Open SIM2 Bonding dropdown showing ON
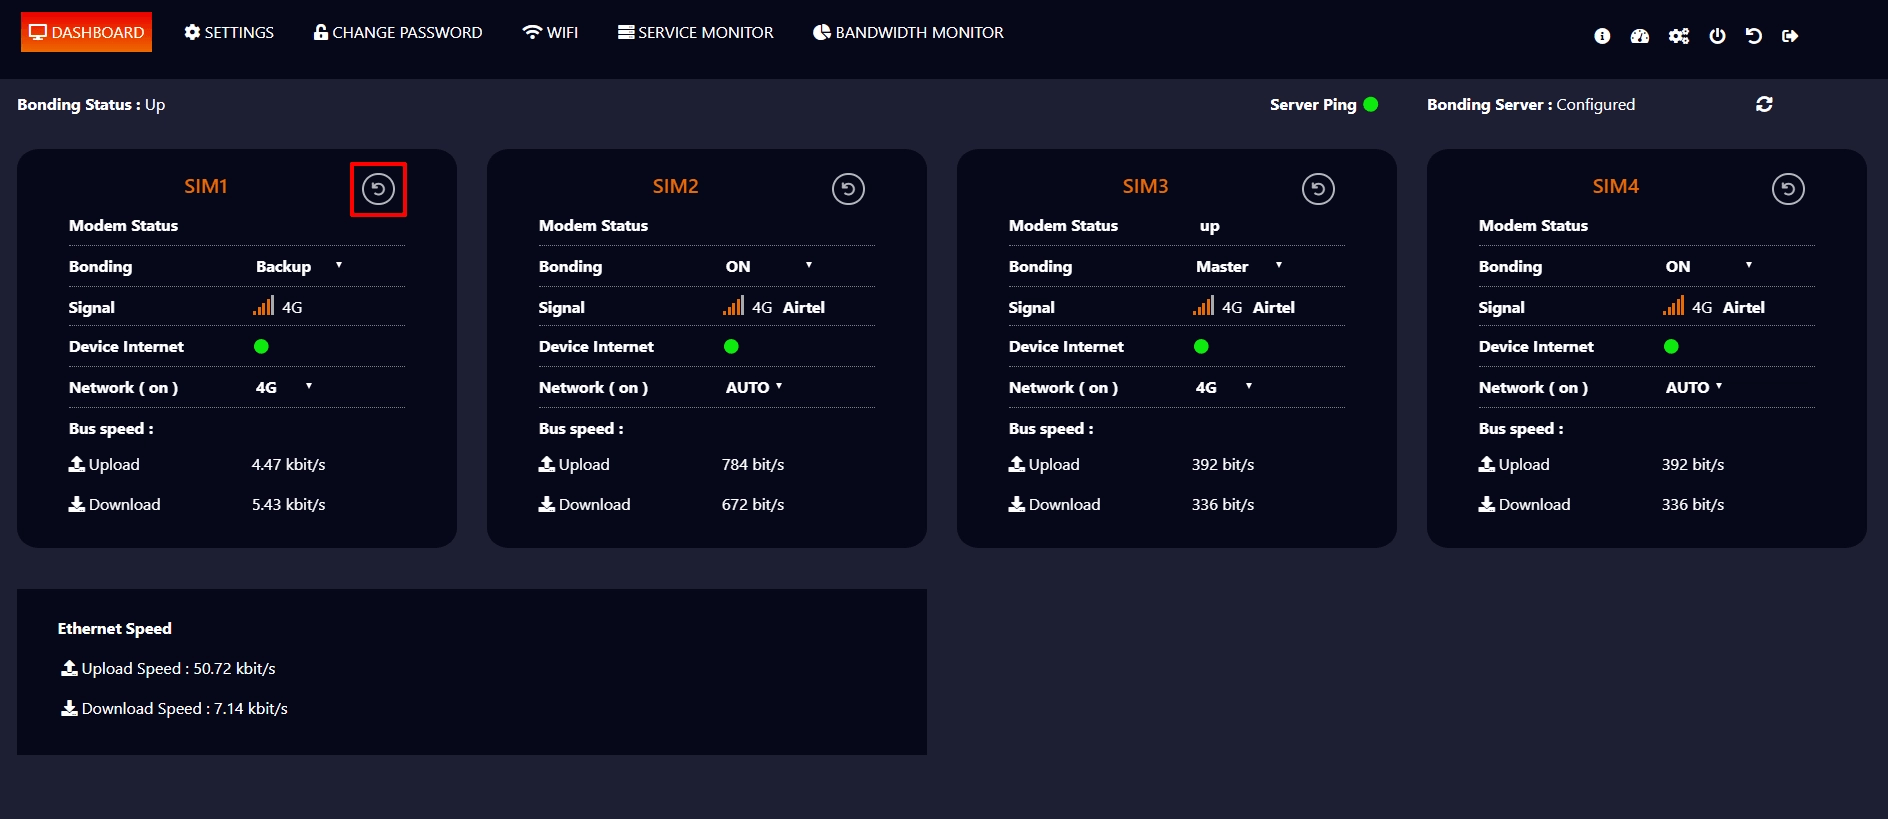Screen dimensions: 1888x819 769,266
